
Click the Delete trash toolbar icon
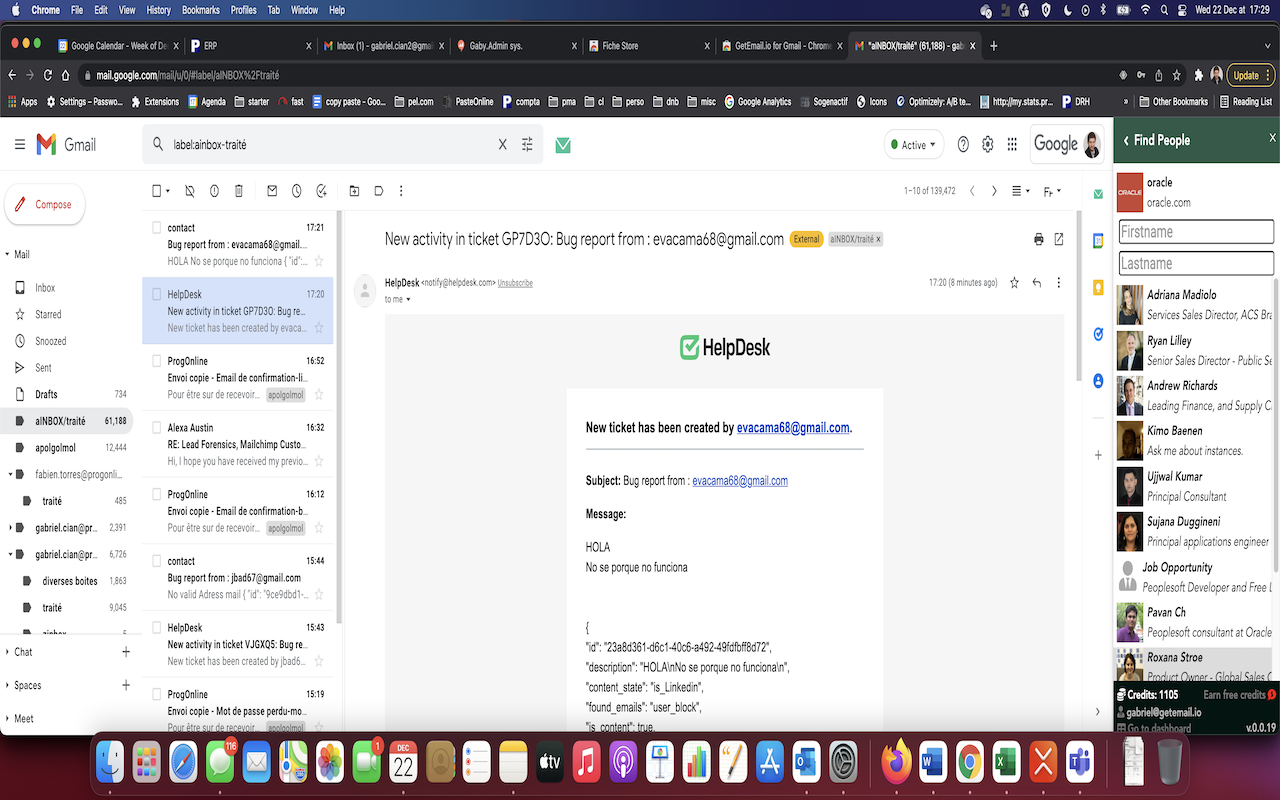point(239,191)
